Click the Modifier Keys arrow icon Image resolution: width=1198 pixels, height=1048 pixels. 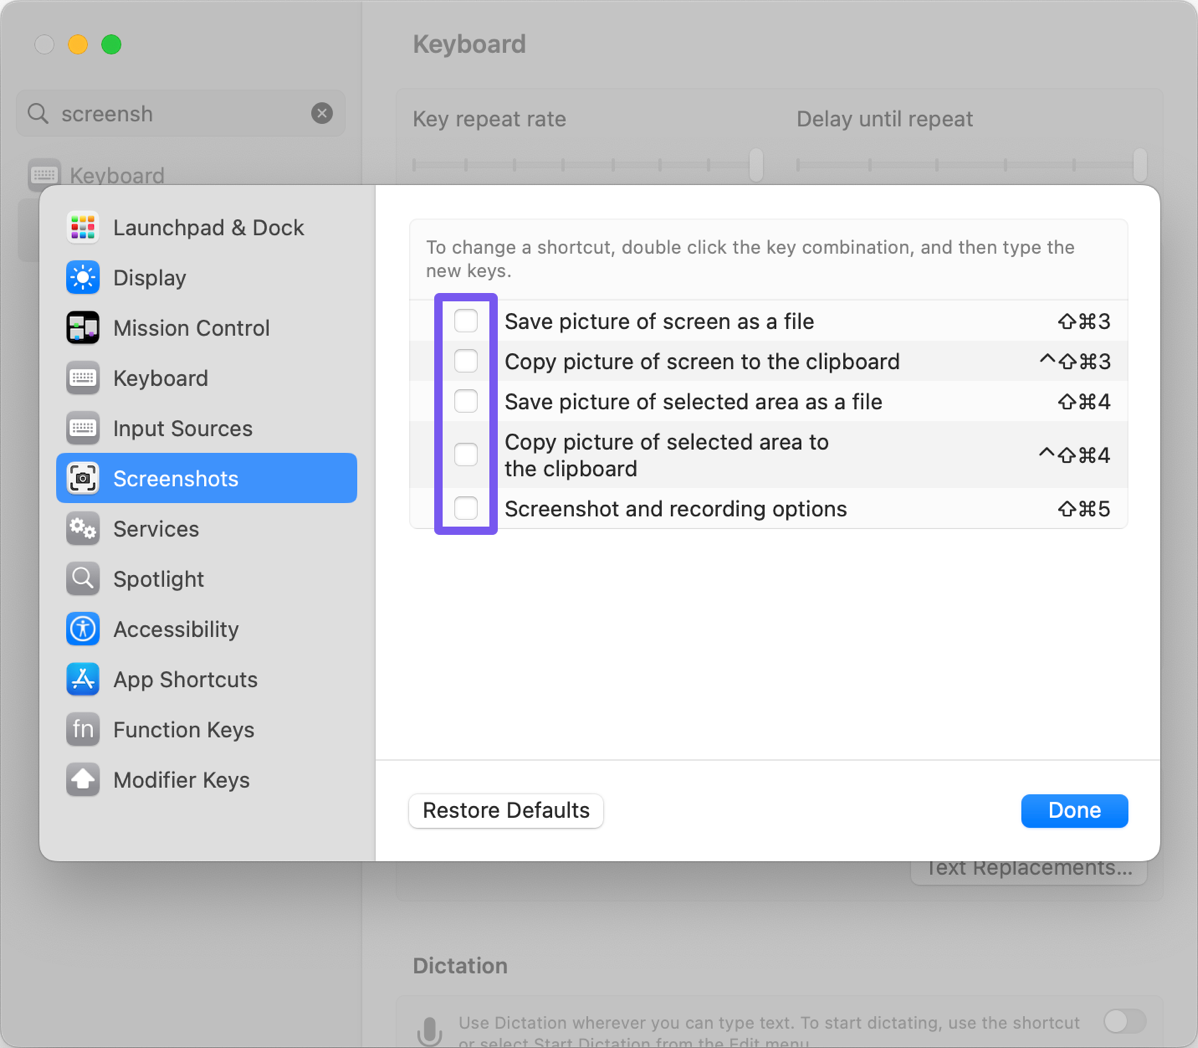point(83,780)
